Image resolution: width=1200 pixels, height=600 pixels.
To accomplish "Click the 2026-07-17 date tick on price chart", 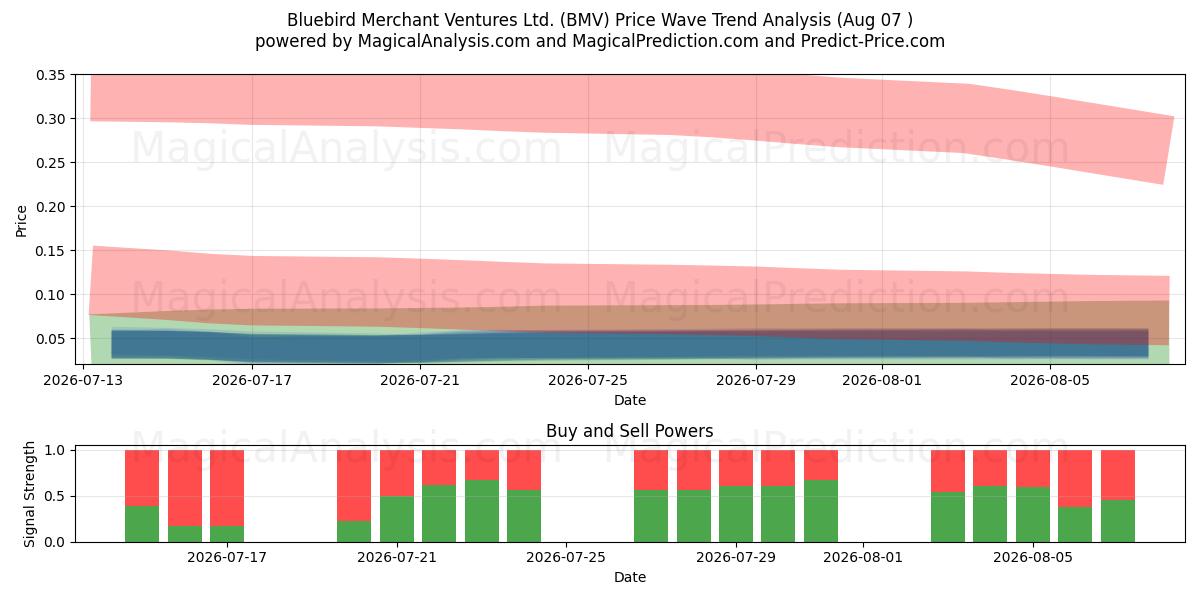I will coord(252,380).
